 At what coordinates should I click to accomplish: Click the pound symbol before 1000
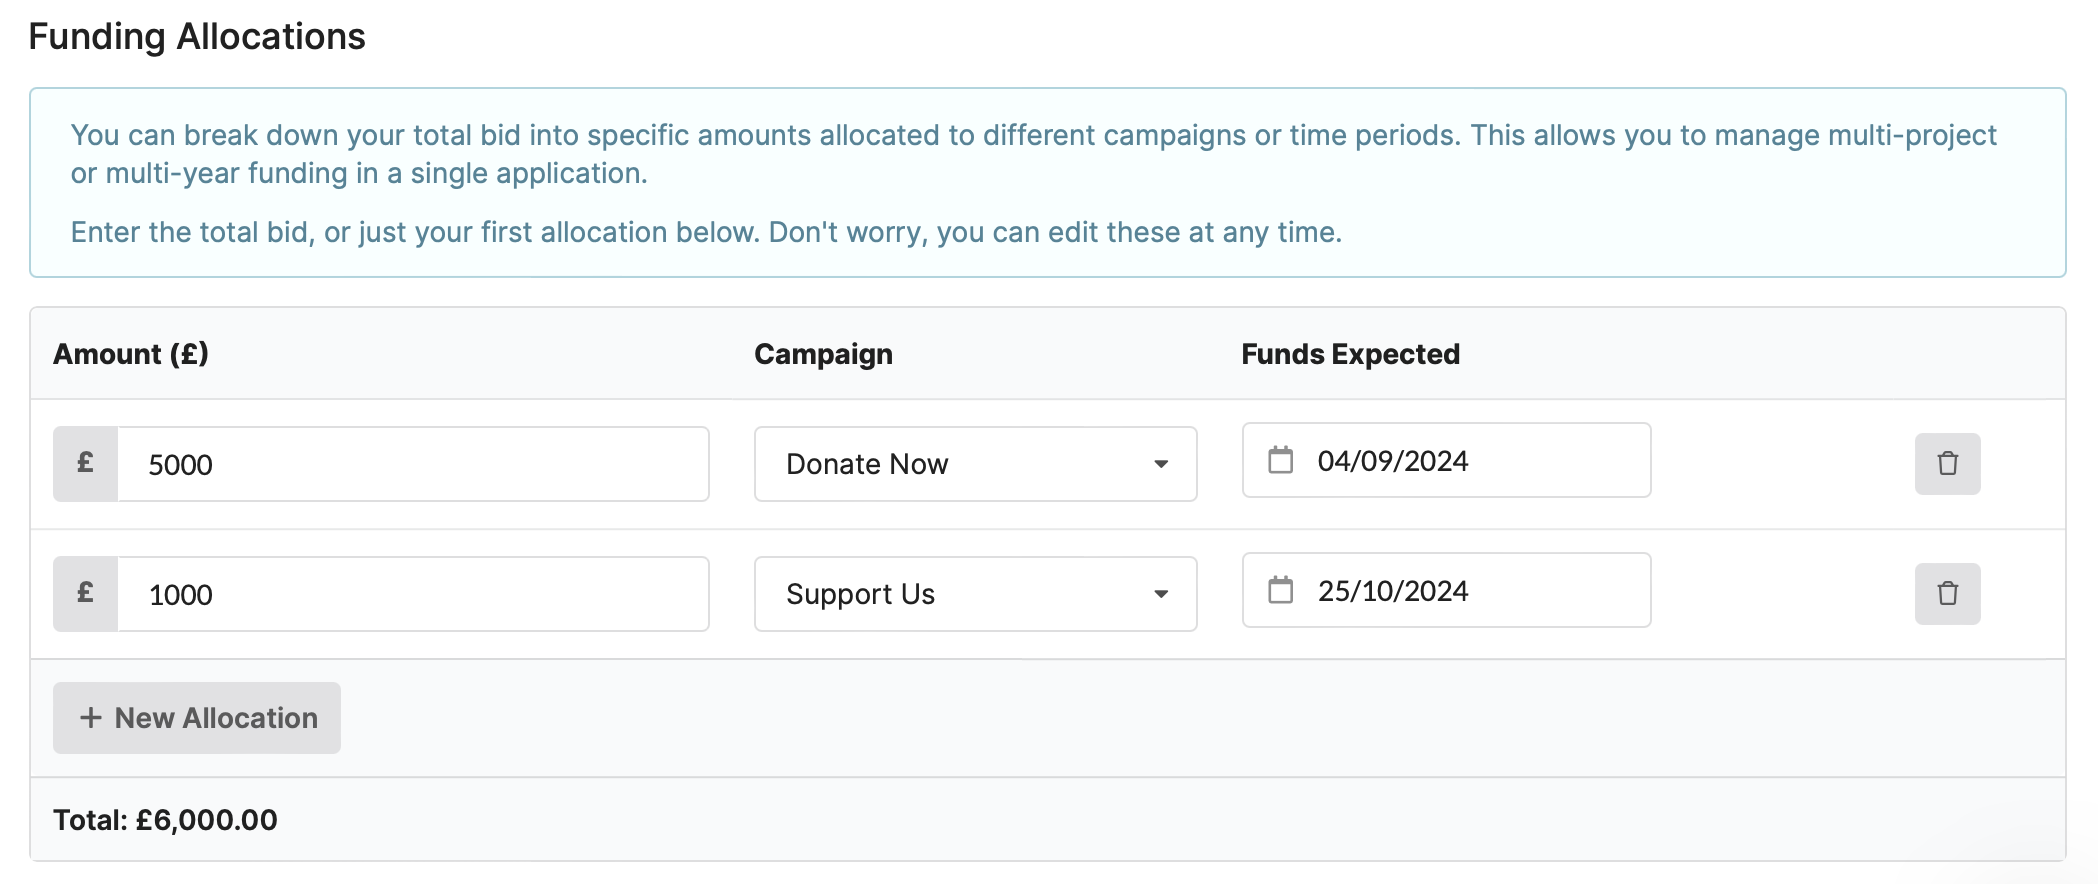(x=86, y=593)
